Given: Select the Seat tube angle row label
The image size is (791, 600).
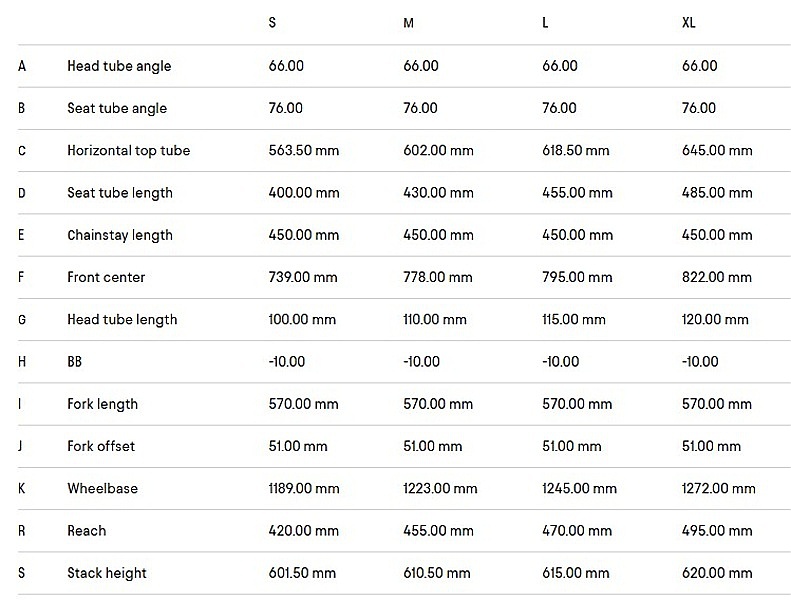Looking at the screenshot, I should point(117,108).
